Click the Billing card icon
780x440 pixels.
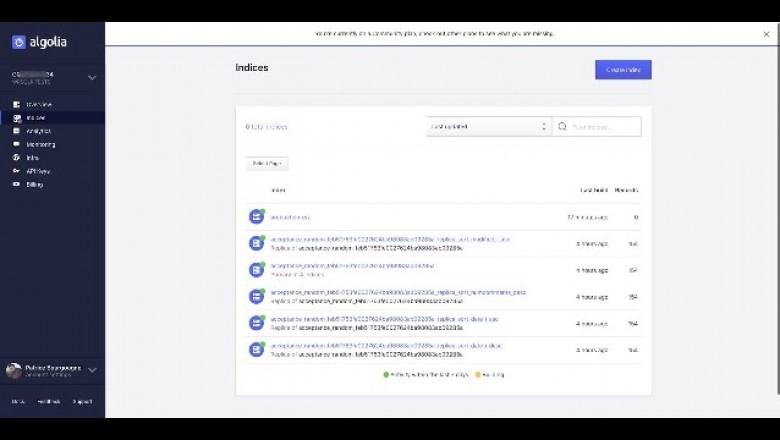tap(17, 184)
